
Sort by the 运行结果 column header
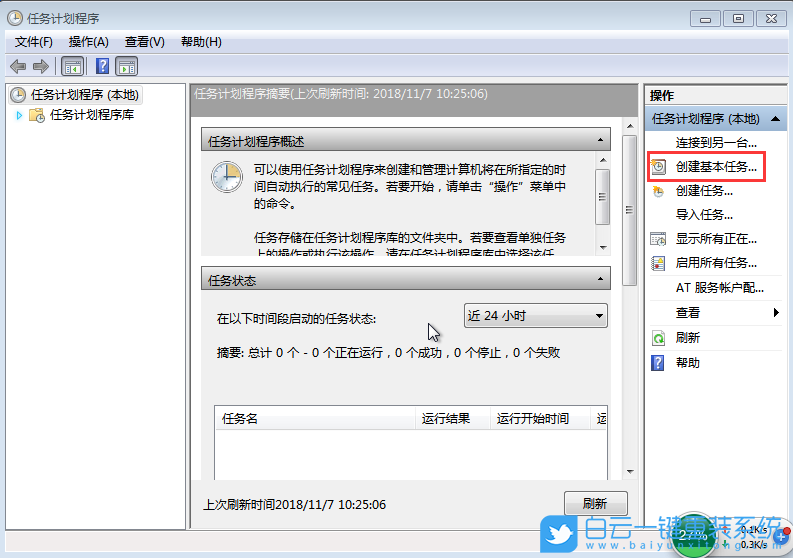(x=453, y=418)
